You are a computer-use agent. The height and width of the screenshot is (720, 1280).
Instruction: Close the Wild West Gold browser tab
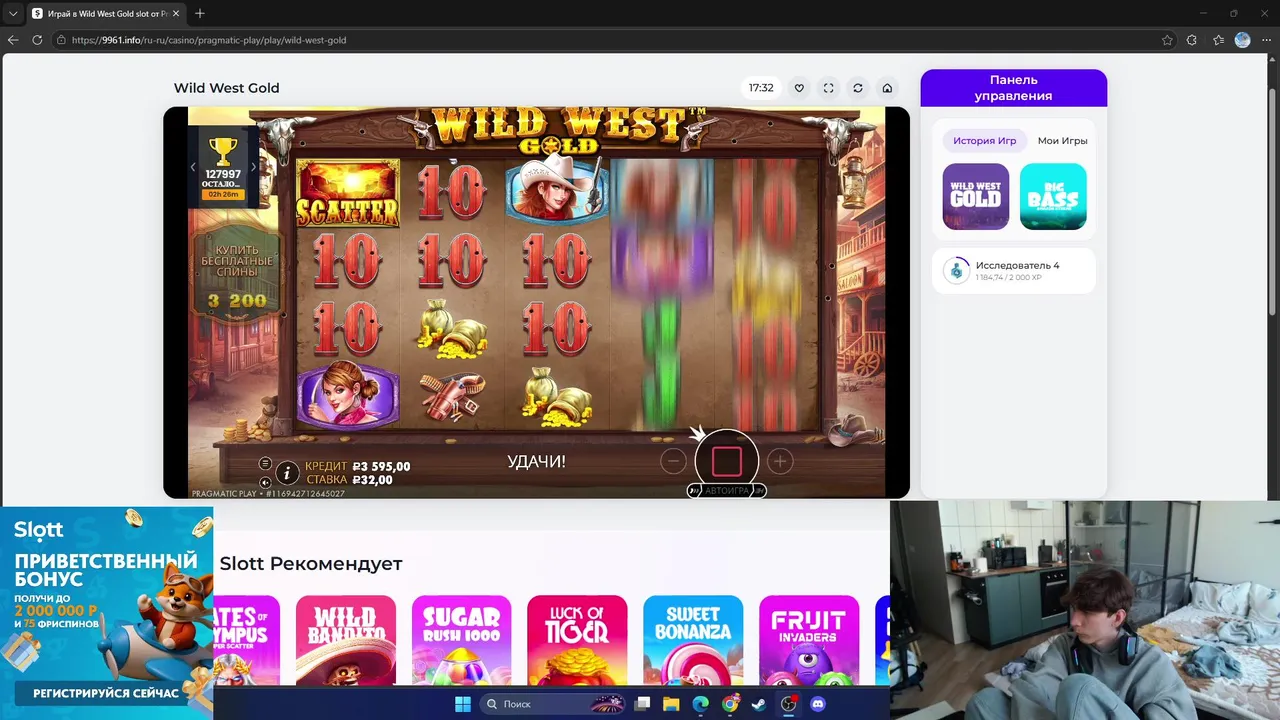[177, 14]
